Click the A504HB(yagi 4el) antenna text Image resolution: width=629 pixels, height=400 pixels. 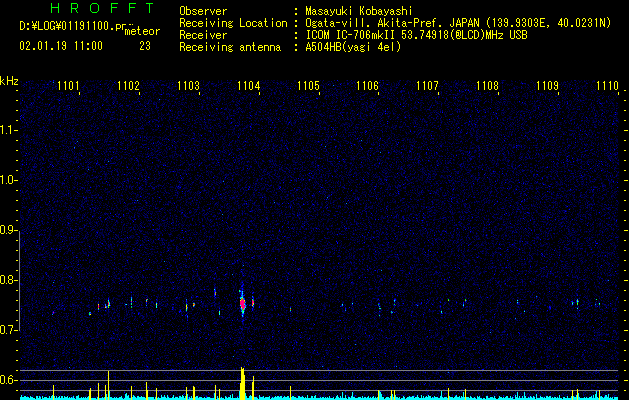click(x=353, y=47)
